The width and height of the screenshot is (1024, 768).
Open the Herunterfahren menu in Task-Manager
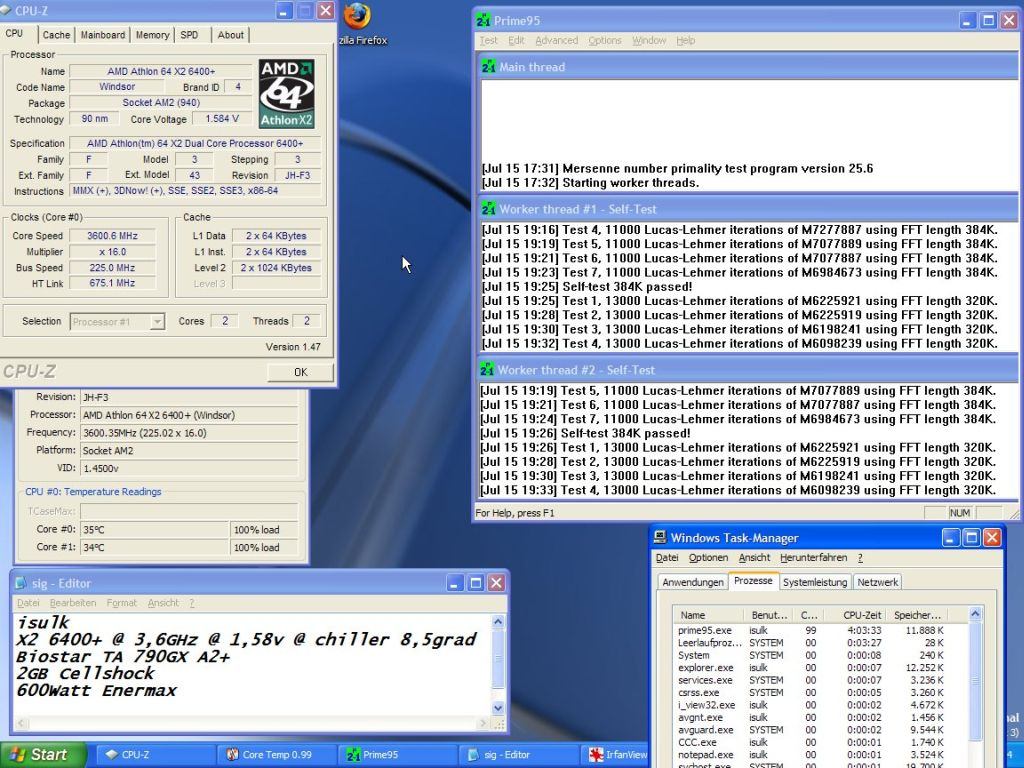tap(813, 558)
